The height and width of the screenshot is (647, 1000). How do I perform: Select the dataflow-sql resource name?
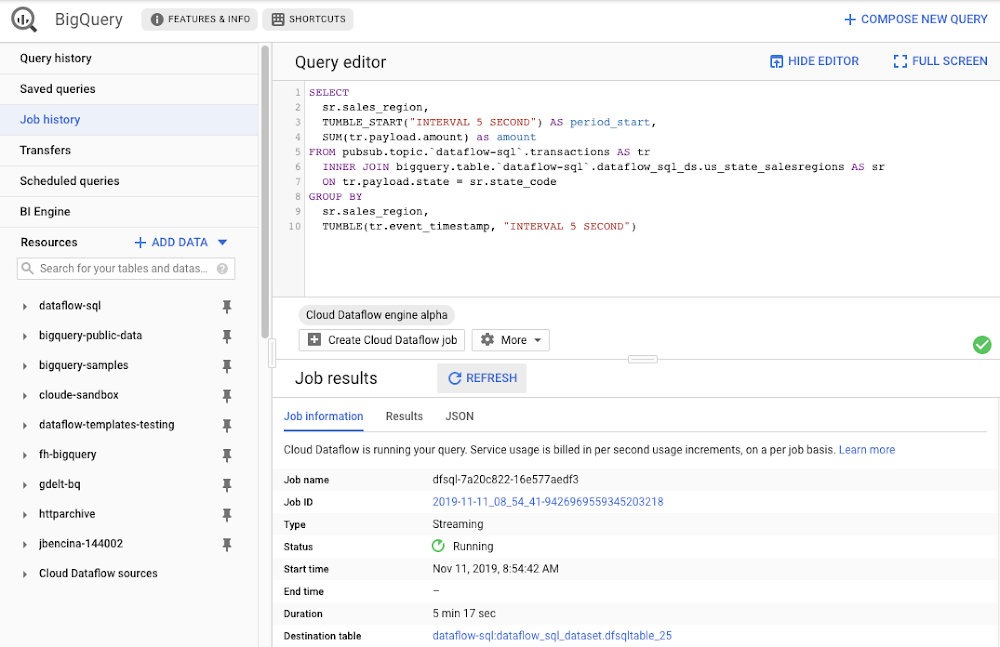(70, 306)
